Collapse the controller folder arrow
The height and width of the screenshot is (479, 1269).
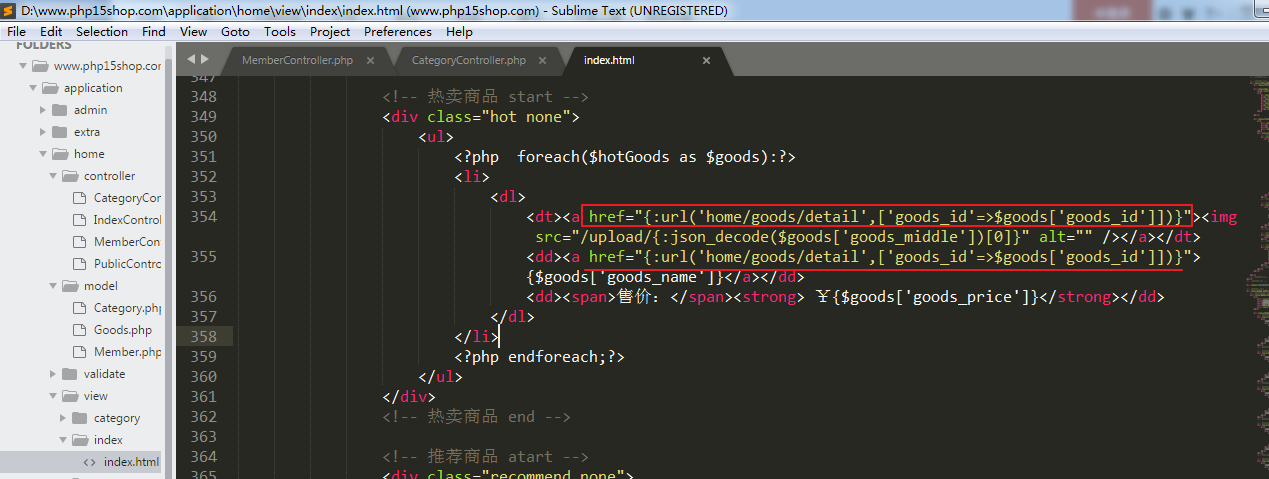[53, 176]
